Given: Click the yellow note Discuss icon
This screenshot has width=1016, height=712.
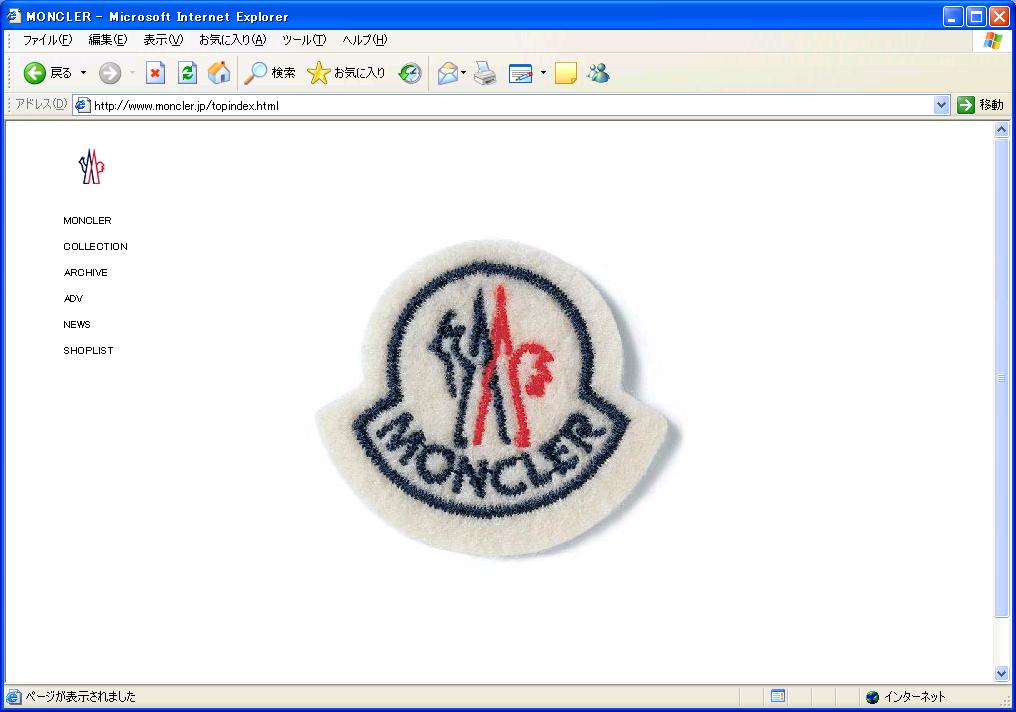Looking at the screenshot, I should [x=566, y=73].
